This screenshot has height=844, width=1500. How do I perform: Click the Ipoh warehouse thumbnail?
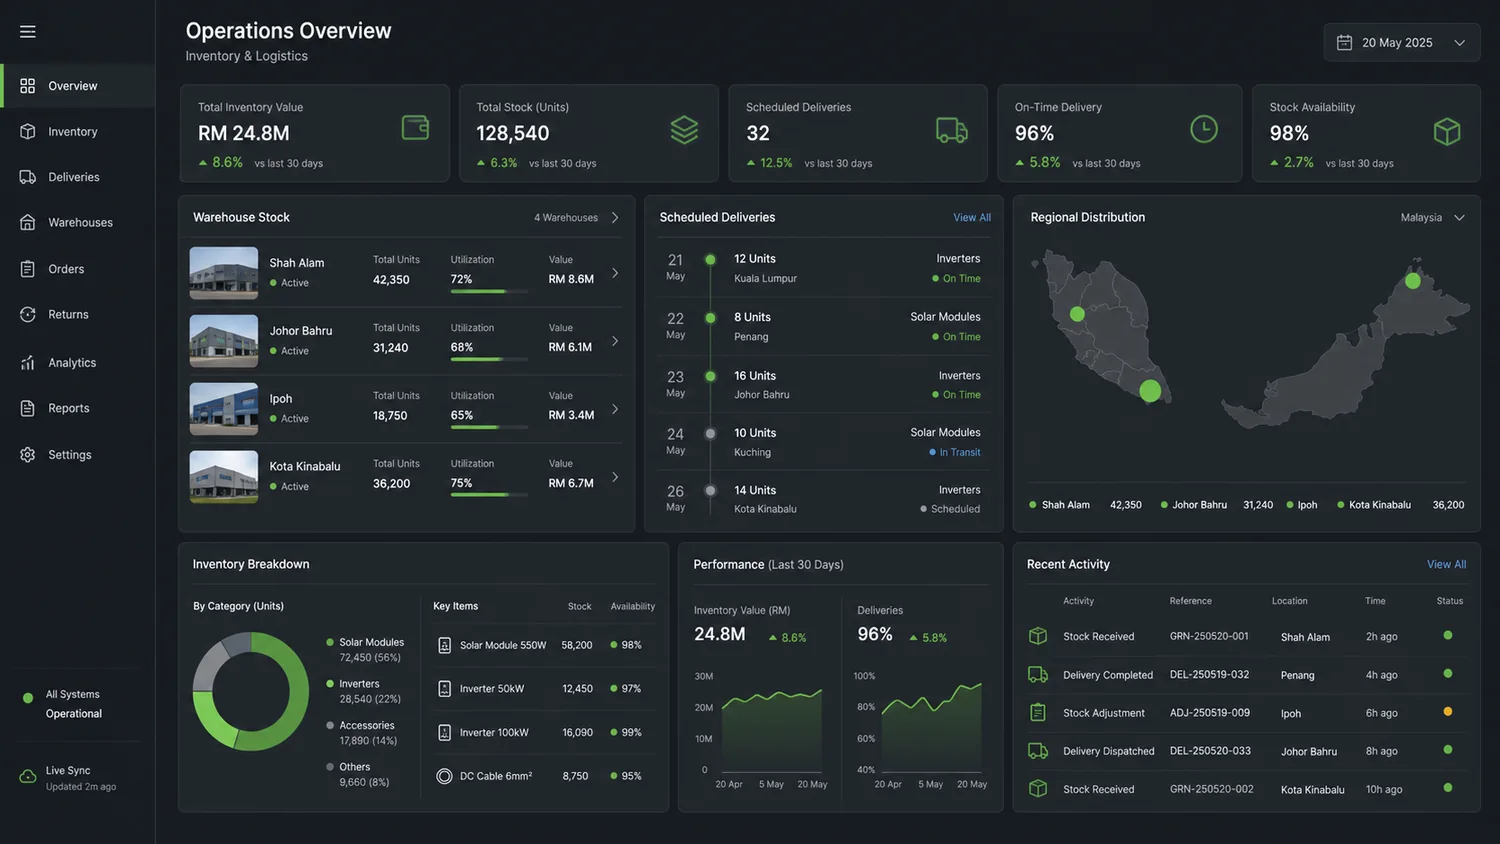pos(224,409)
